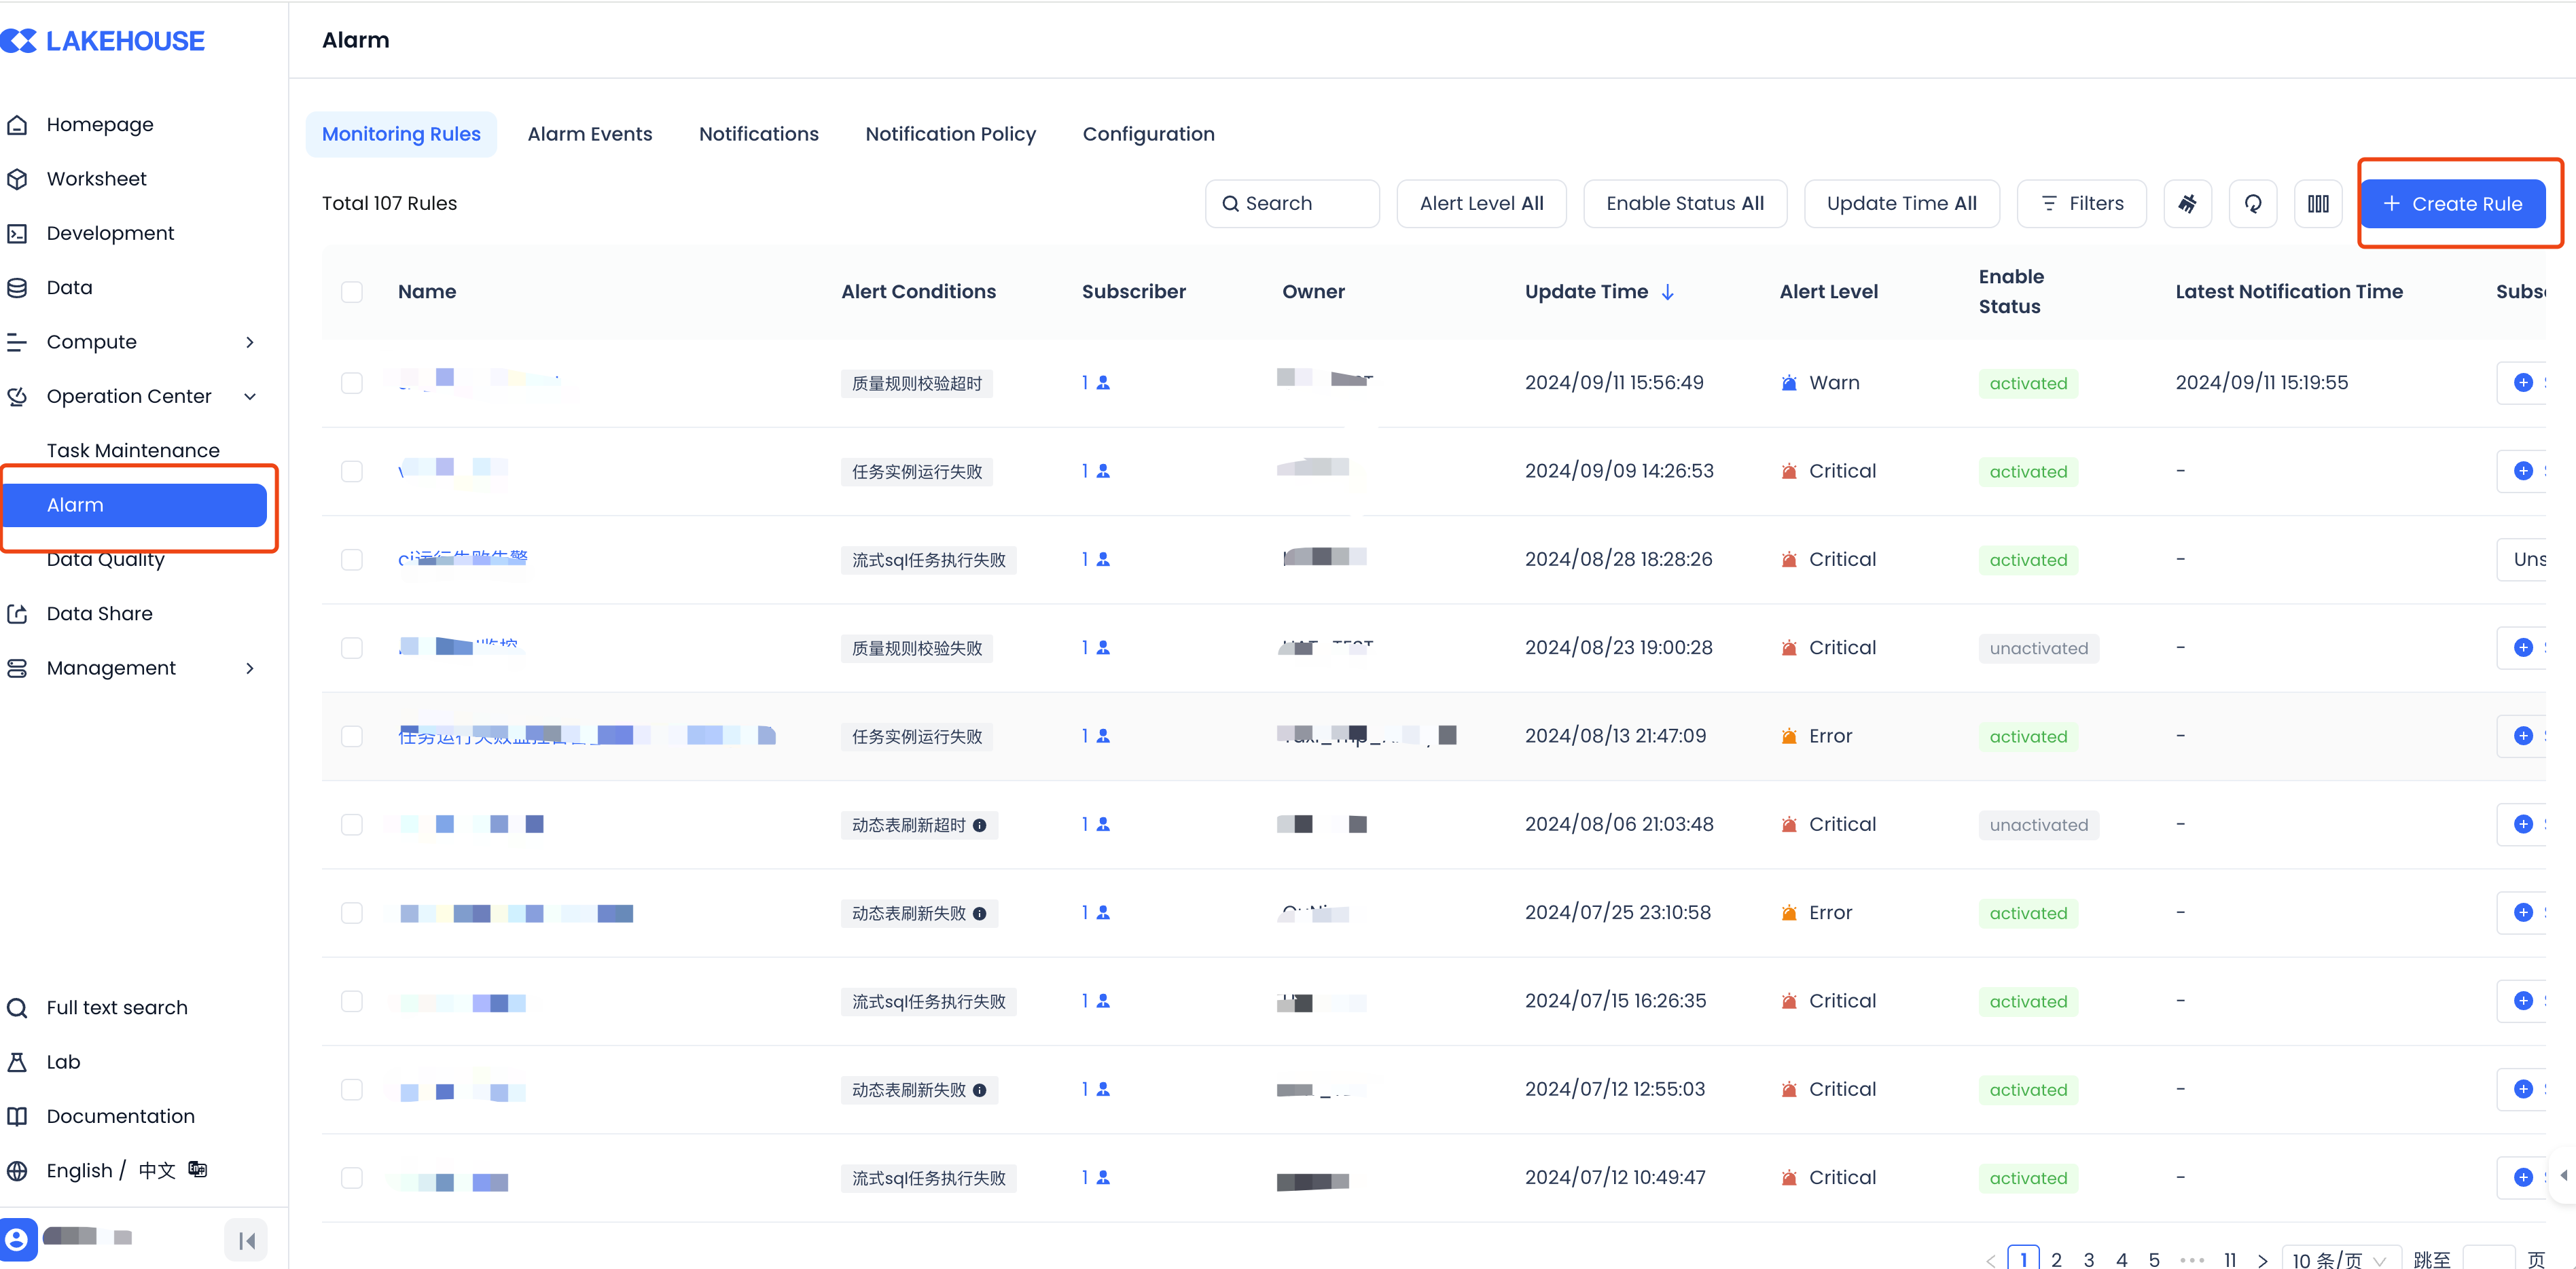The image size is (2576, 1269).
Task: Collapse the sidebar with the arrow icon
Action: point(246,1241)
